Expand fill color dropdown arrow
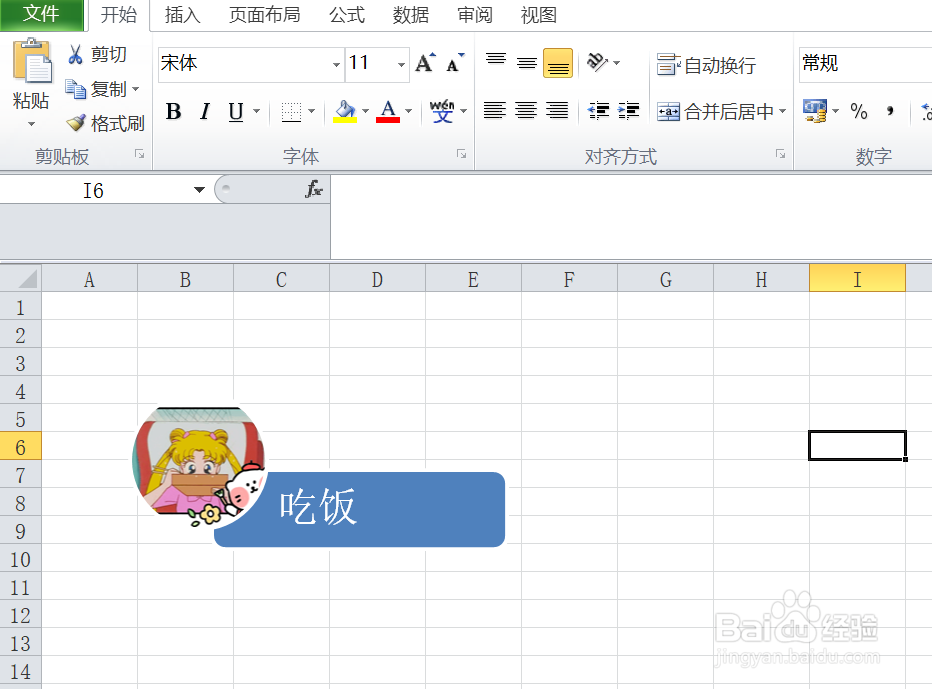932x689 pixels. tap(365, 111)
